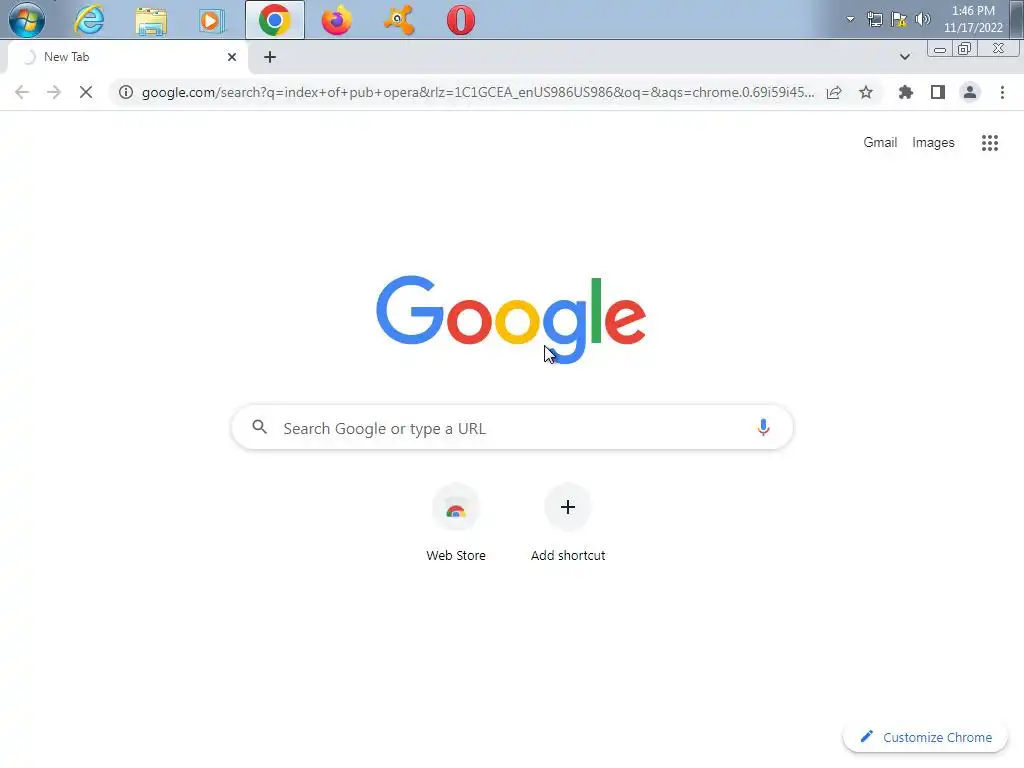Image resolution: width=1024 pixels, height=768 pixels.
Task: View site information icon in address bar
Action: coord(126,92)
